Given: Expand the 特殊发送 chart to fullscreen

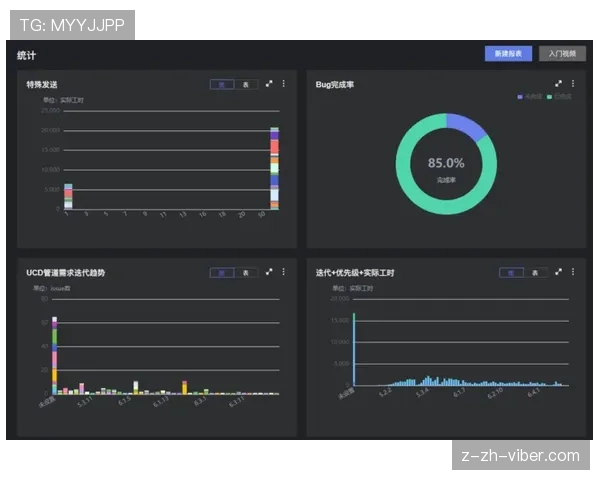Looking at the screenshot, I should (x=269, y=84).
